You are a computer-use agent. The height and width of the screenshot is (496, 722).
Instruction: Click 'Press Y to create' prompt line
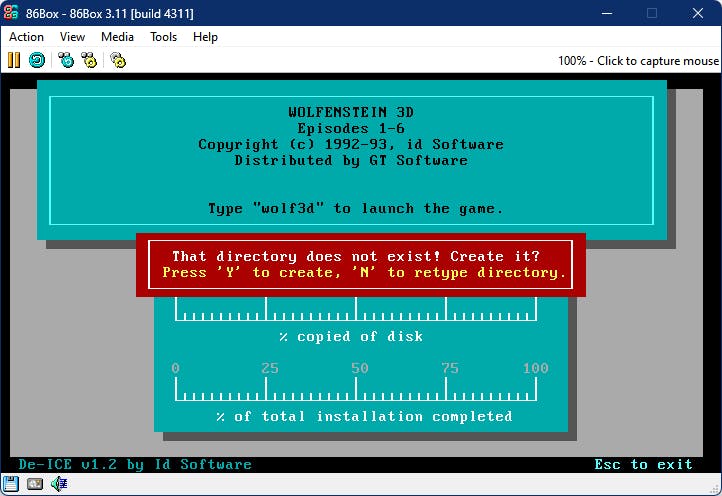pos(364,272)
